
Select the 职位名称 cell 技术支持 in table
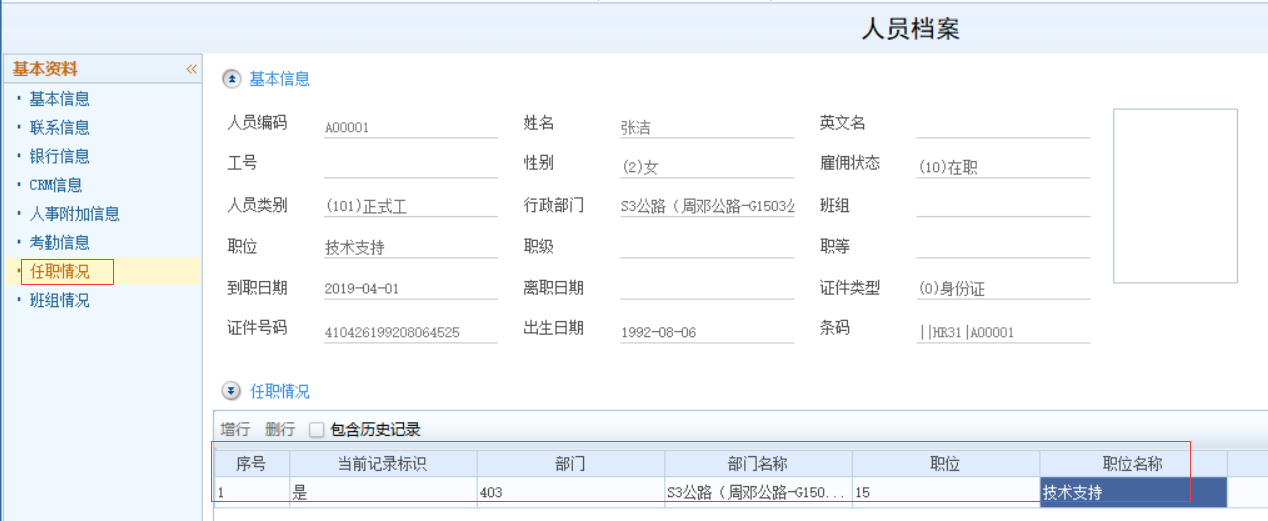[x=1132, y=493]
